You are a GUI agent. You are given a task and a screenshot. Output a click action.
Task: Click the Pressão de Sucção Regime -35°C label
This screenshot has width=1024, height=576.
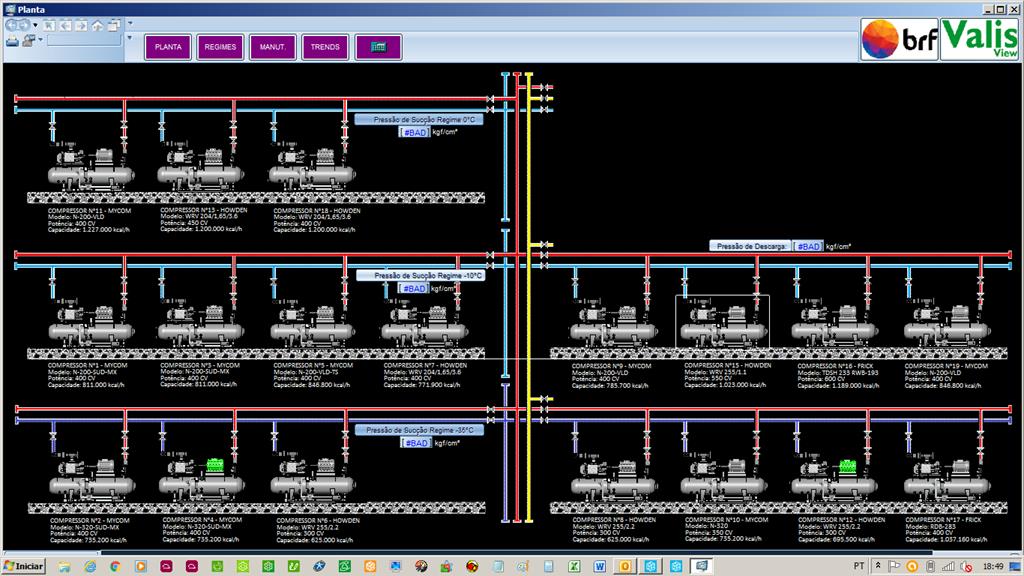pos(420,430)
